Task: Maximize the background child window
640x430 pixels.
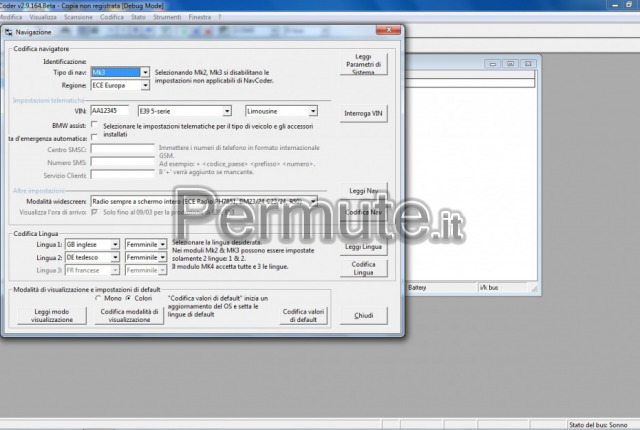Action: (510, 64)
